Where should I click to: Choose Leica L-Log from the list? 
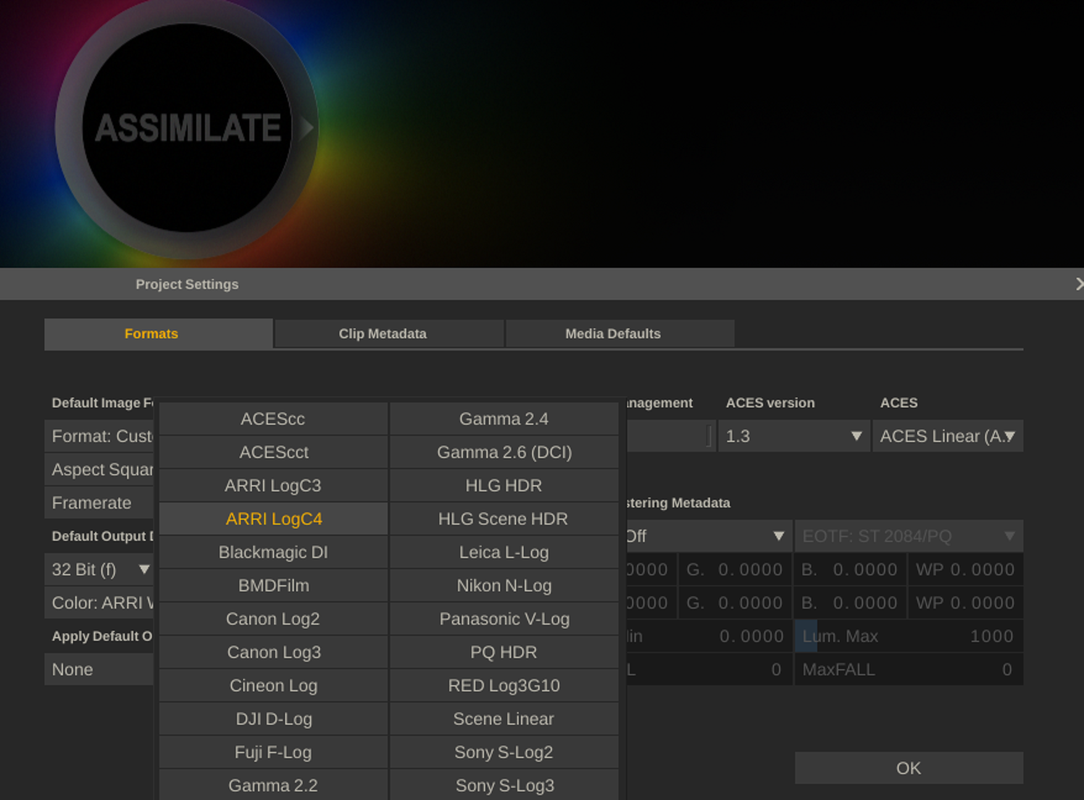click(504, 552)
